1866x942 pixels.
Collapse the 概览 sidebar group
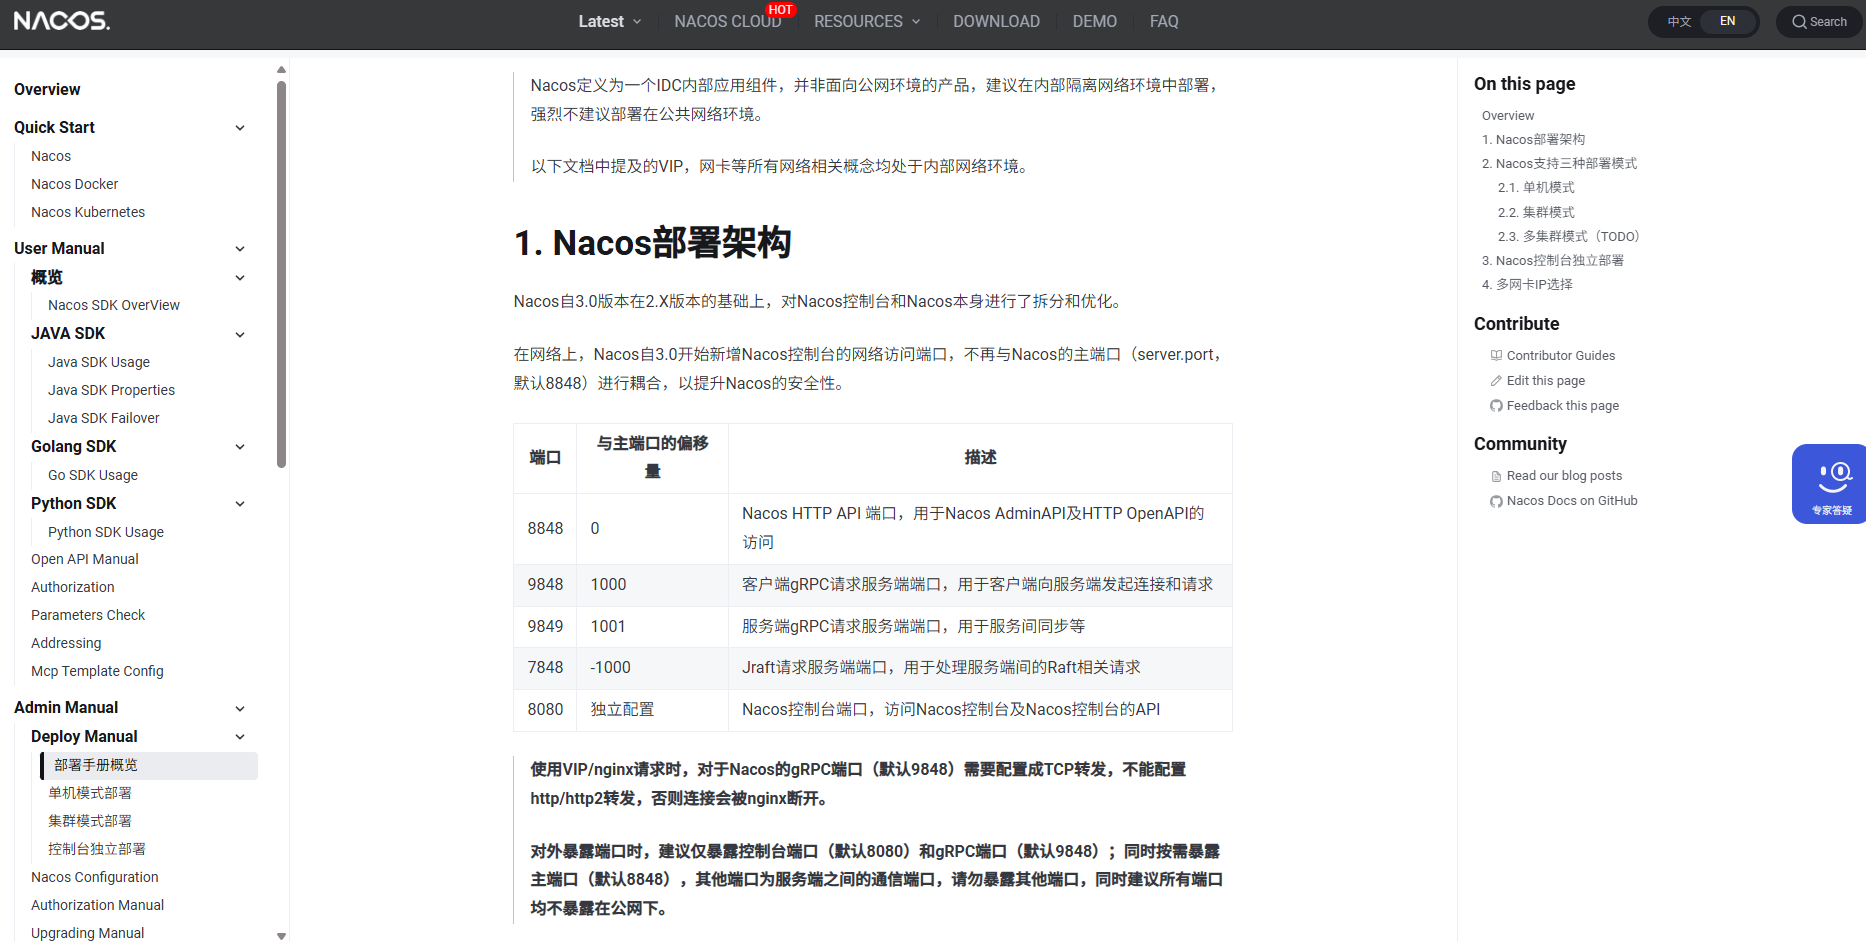[x=240, y=278]
